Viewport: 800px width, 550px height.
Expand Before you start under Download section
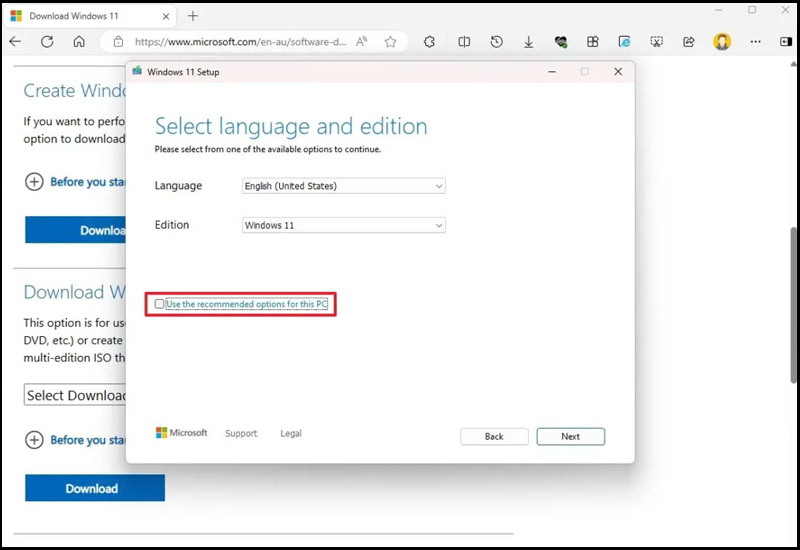pos(34,440)
